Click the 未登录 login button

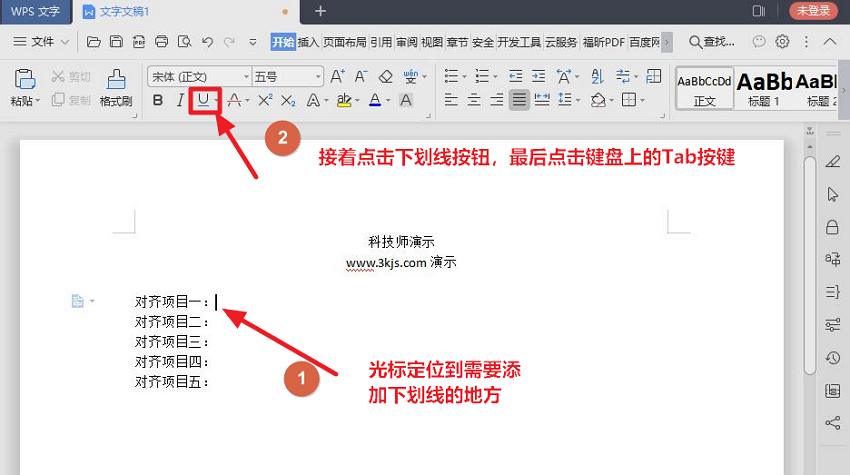813,10
